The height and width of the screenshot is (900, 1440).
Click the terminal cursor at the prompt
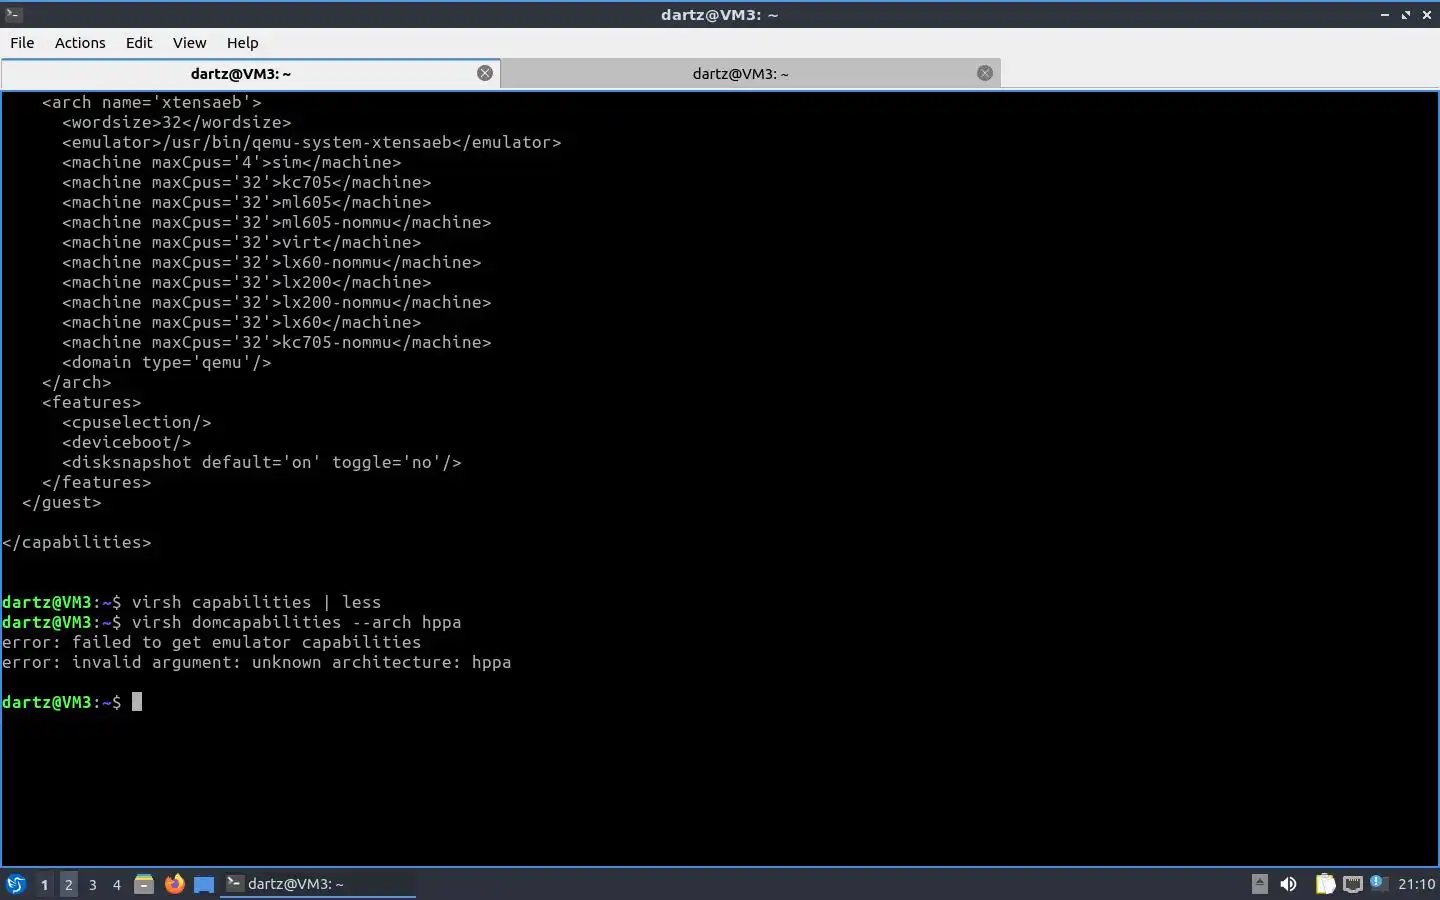pos(137,702)
